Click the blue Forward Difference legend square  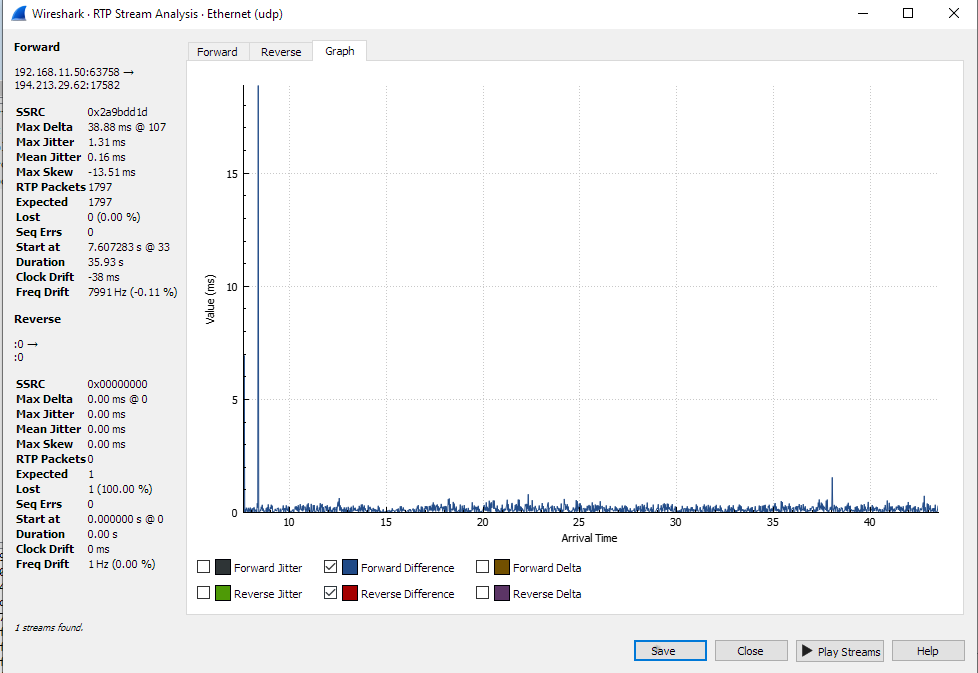(x=349, y=567)
